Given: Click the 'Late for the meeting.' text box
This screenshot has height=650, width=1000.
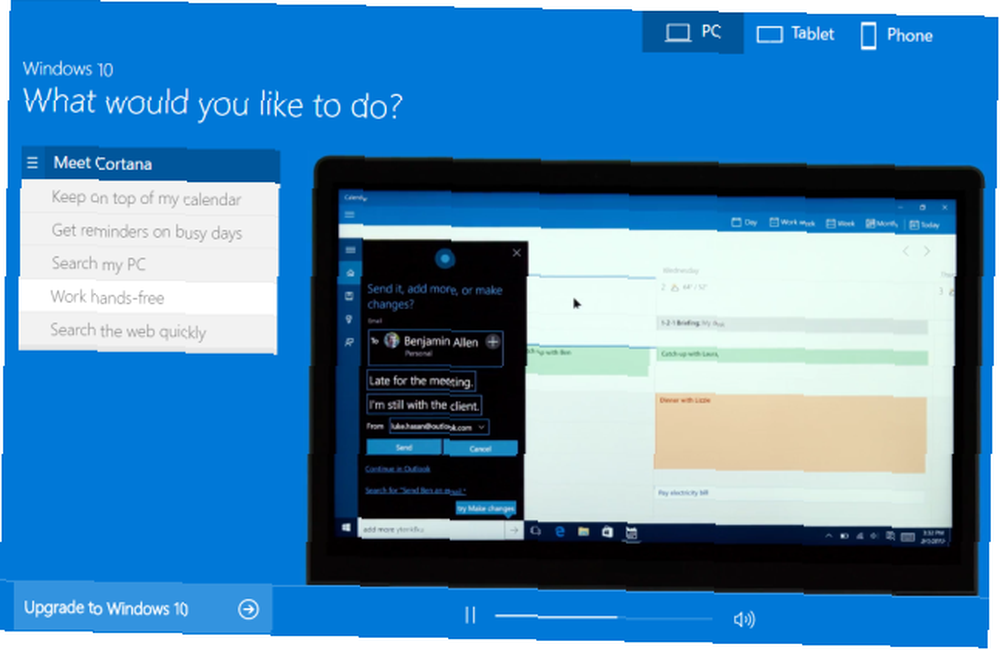Looking at the screenshot, I should coord(421,381).
